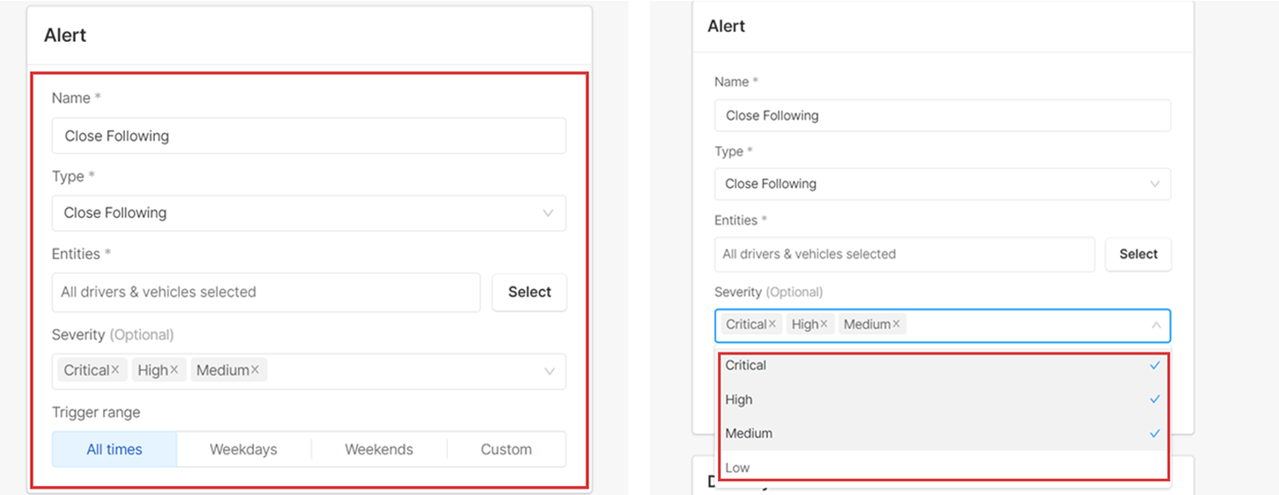Remove the Critical tag in left Severity field
Viewport: 1279px width, 495px height.
[115, 370]
